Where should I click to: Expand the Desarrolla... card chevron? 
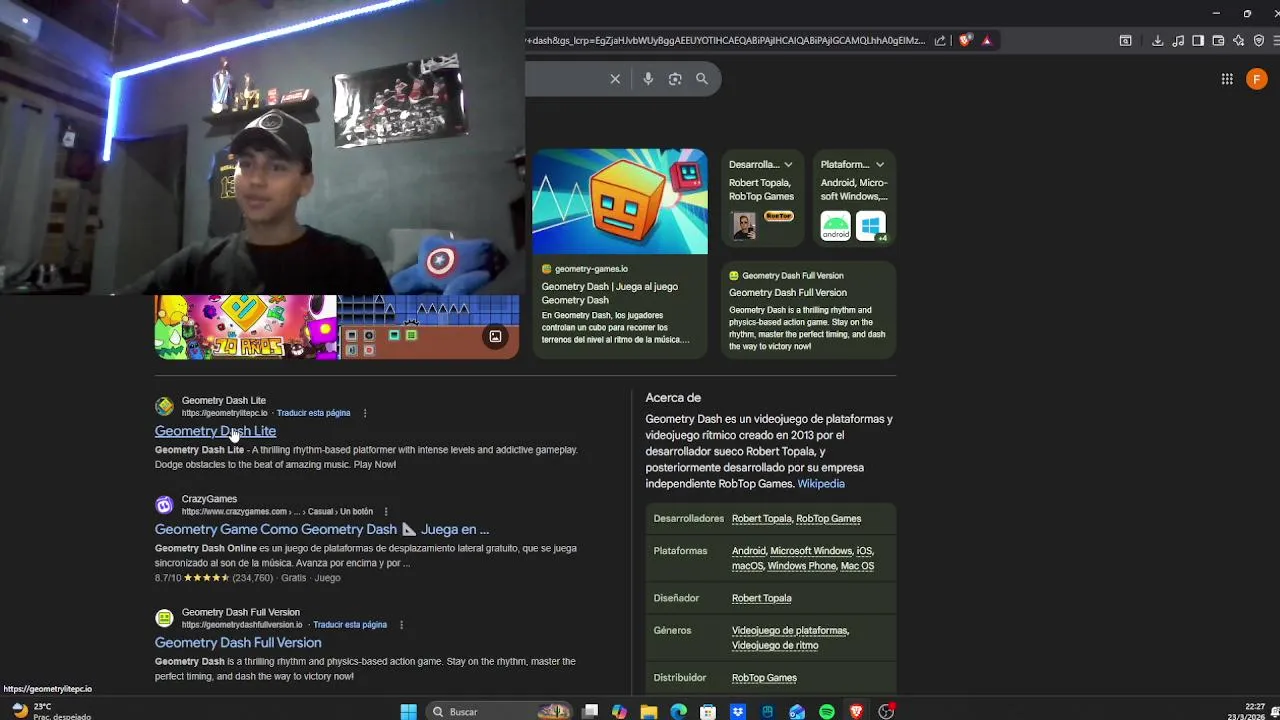pyautogui.click(x=788, y=165)
